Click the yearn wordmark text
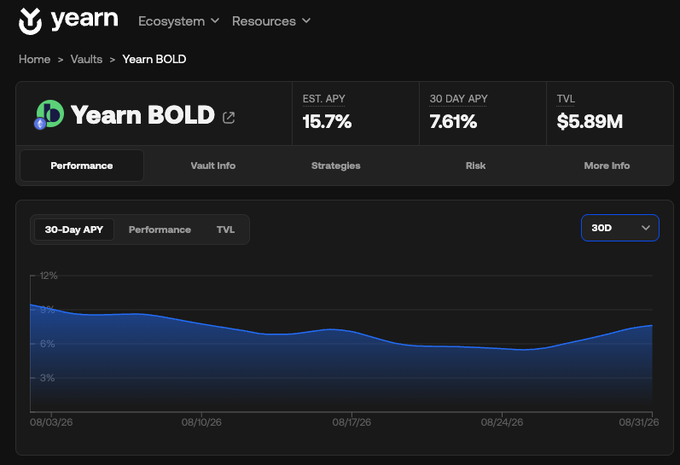This screenshot has width=680, height=465. (x=85, y=20)
